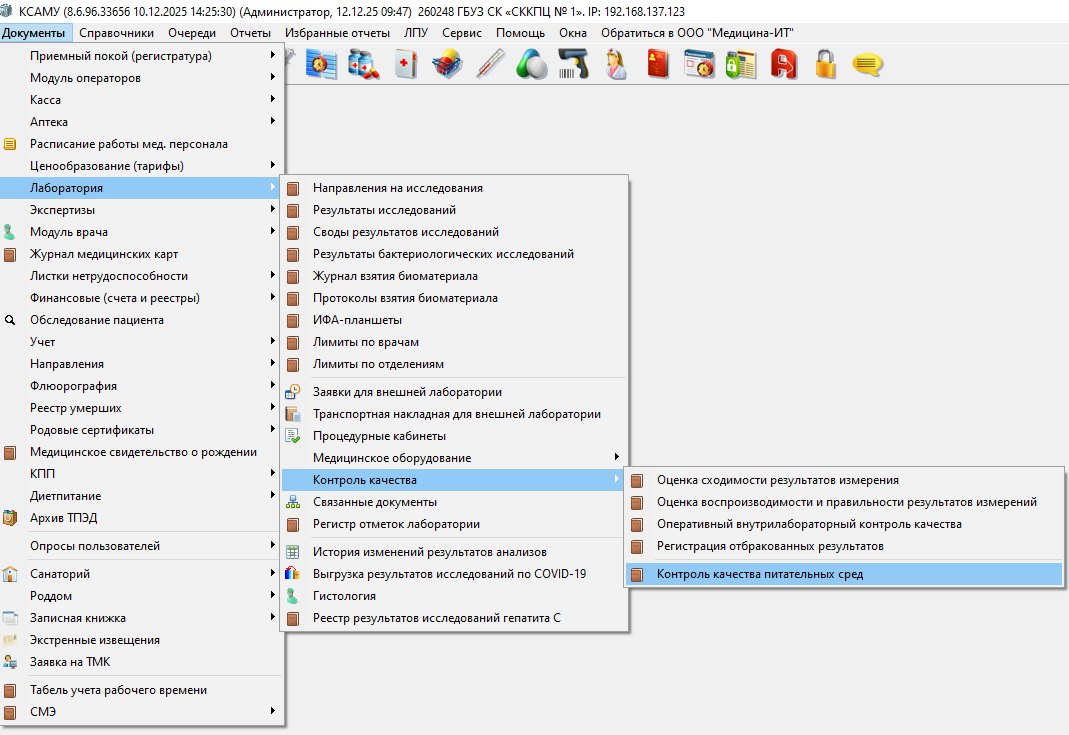1069x735 pixels.
Task: Click the nurse toolbar icon
Action: pos(616,65)
